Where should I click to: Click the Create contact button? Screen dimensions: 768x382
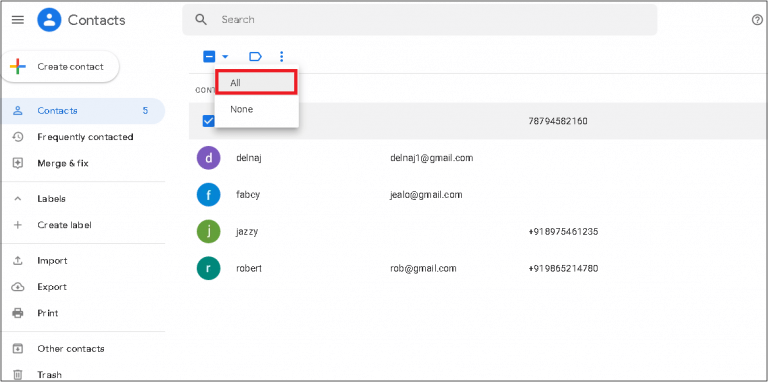pos(60,67)
